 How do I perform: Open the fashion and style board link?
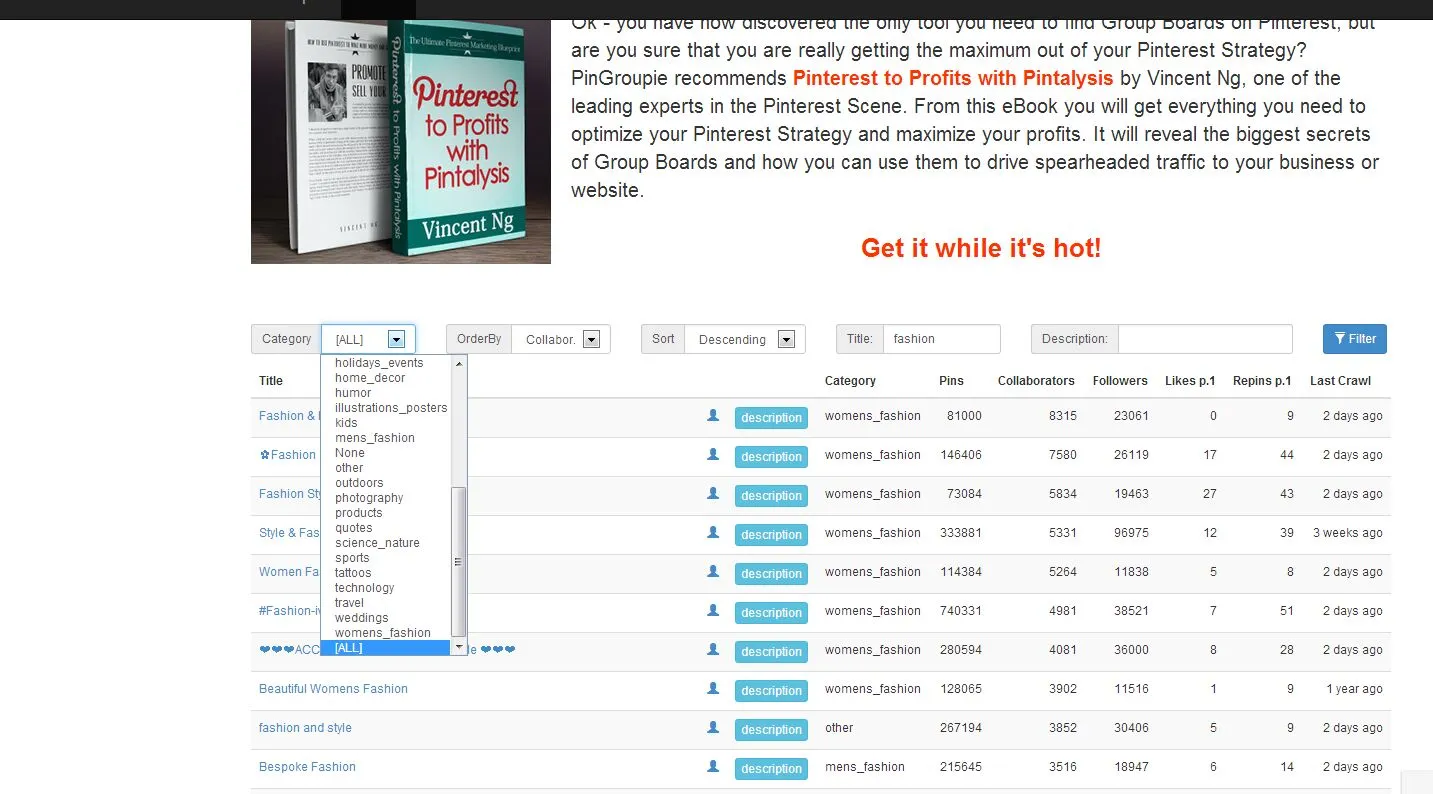point(305,728)
